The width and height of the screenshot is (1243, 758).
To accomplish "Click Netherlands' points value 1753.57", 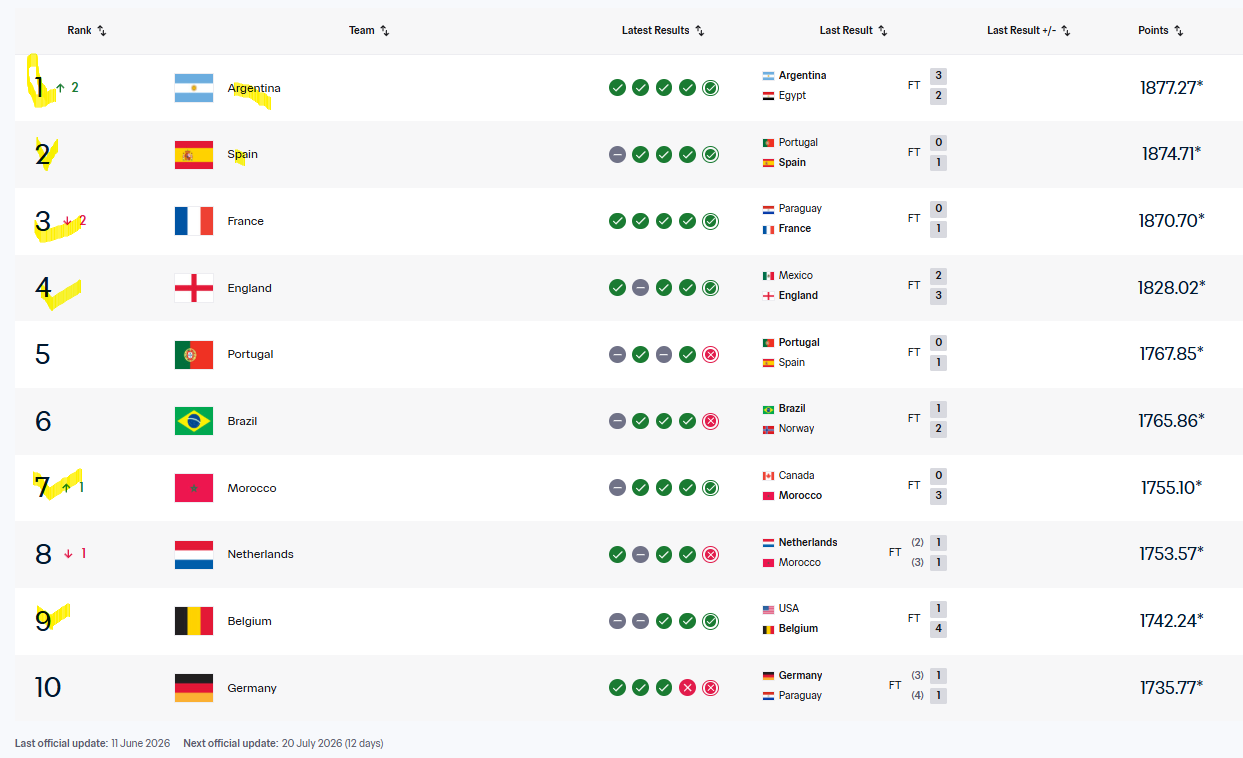I will (x=1171, y=554).
